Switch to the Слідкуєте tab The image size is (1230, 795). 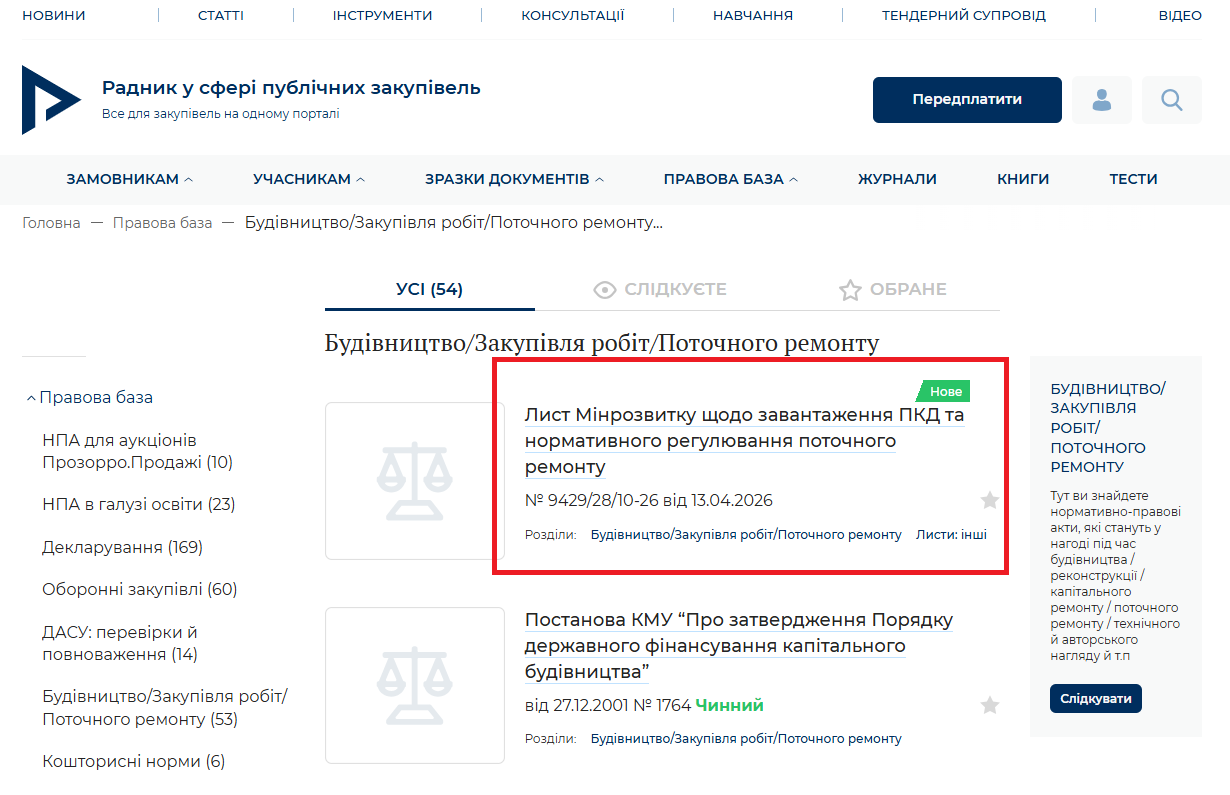660,290
